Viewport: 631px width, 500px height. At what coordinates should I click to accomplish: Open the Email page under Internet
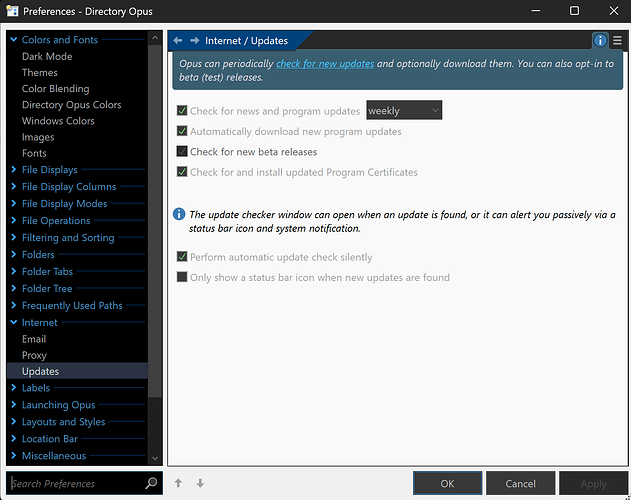pos(34,339)
